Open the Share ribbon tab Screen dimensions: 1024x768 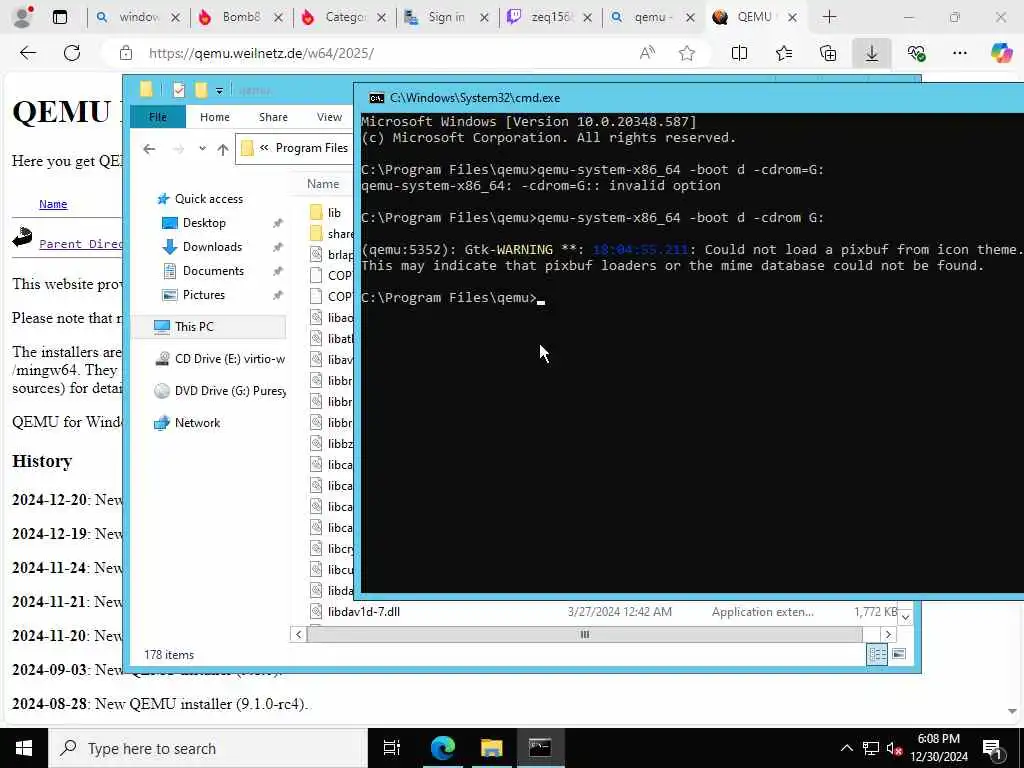(x=273, y=117)
